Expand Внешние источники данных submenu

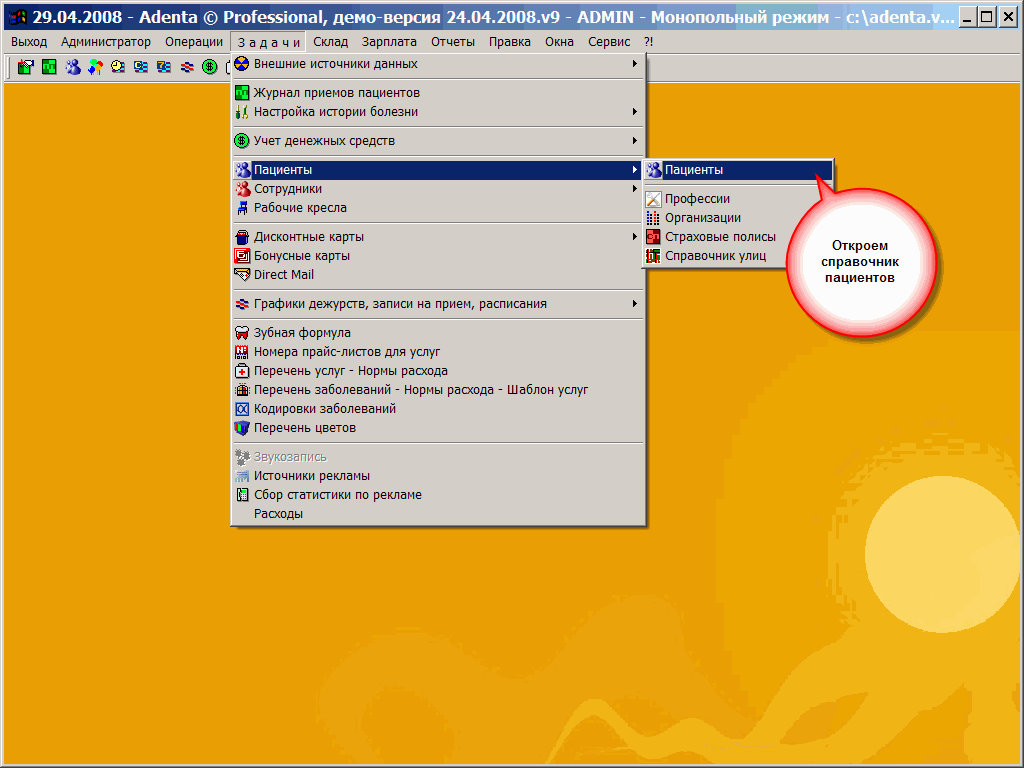pos(336,64)
